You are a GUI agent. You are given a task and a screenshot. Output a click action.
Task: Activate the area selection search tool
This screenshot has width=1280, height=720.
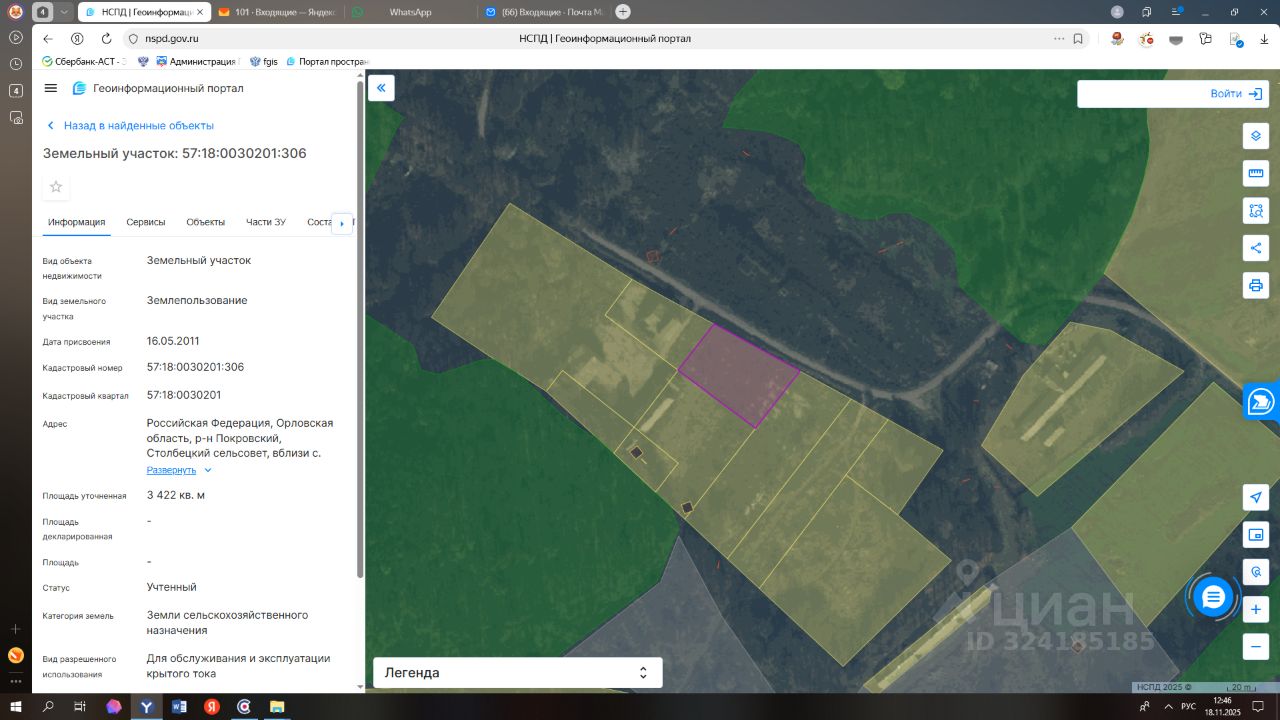(1256, 211)
